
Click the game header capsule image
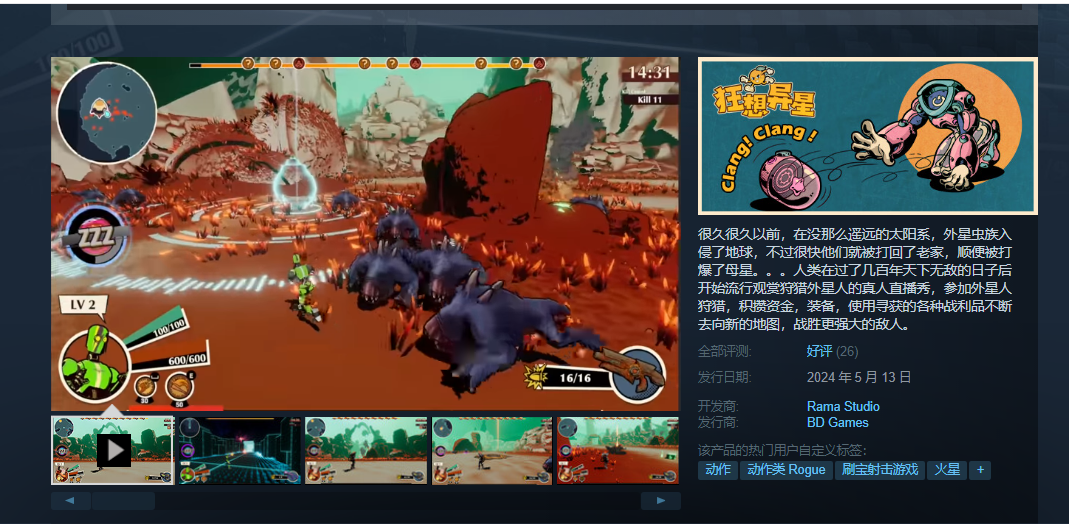[x=868, y=136]
